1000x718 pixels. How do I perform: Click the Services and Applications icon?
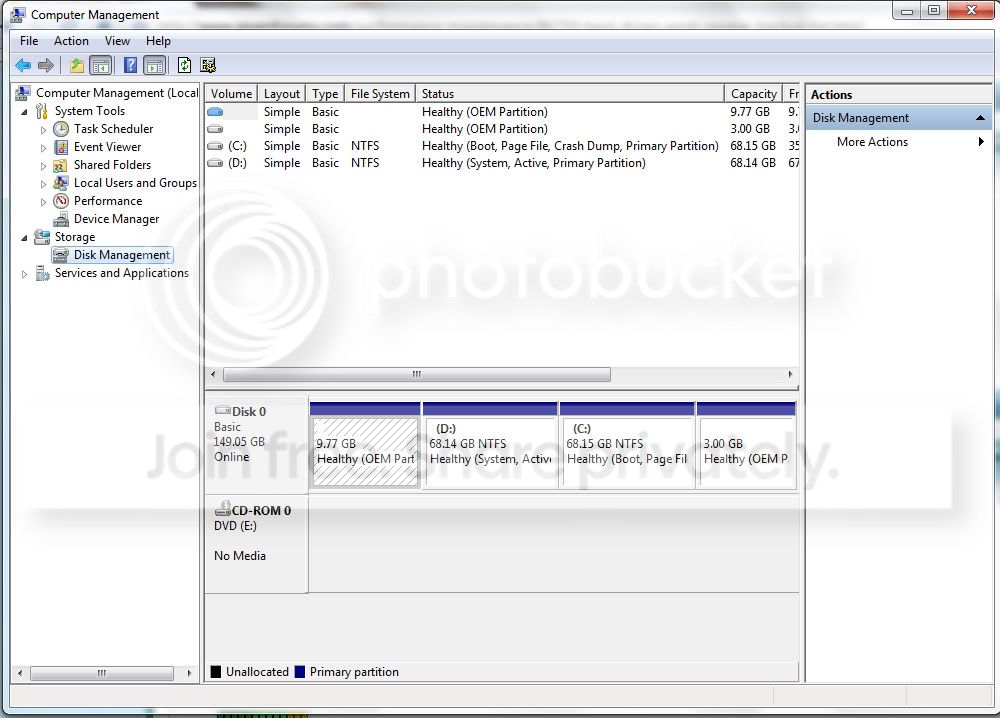[x=42, y=274]
